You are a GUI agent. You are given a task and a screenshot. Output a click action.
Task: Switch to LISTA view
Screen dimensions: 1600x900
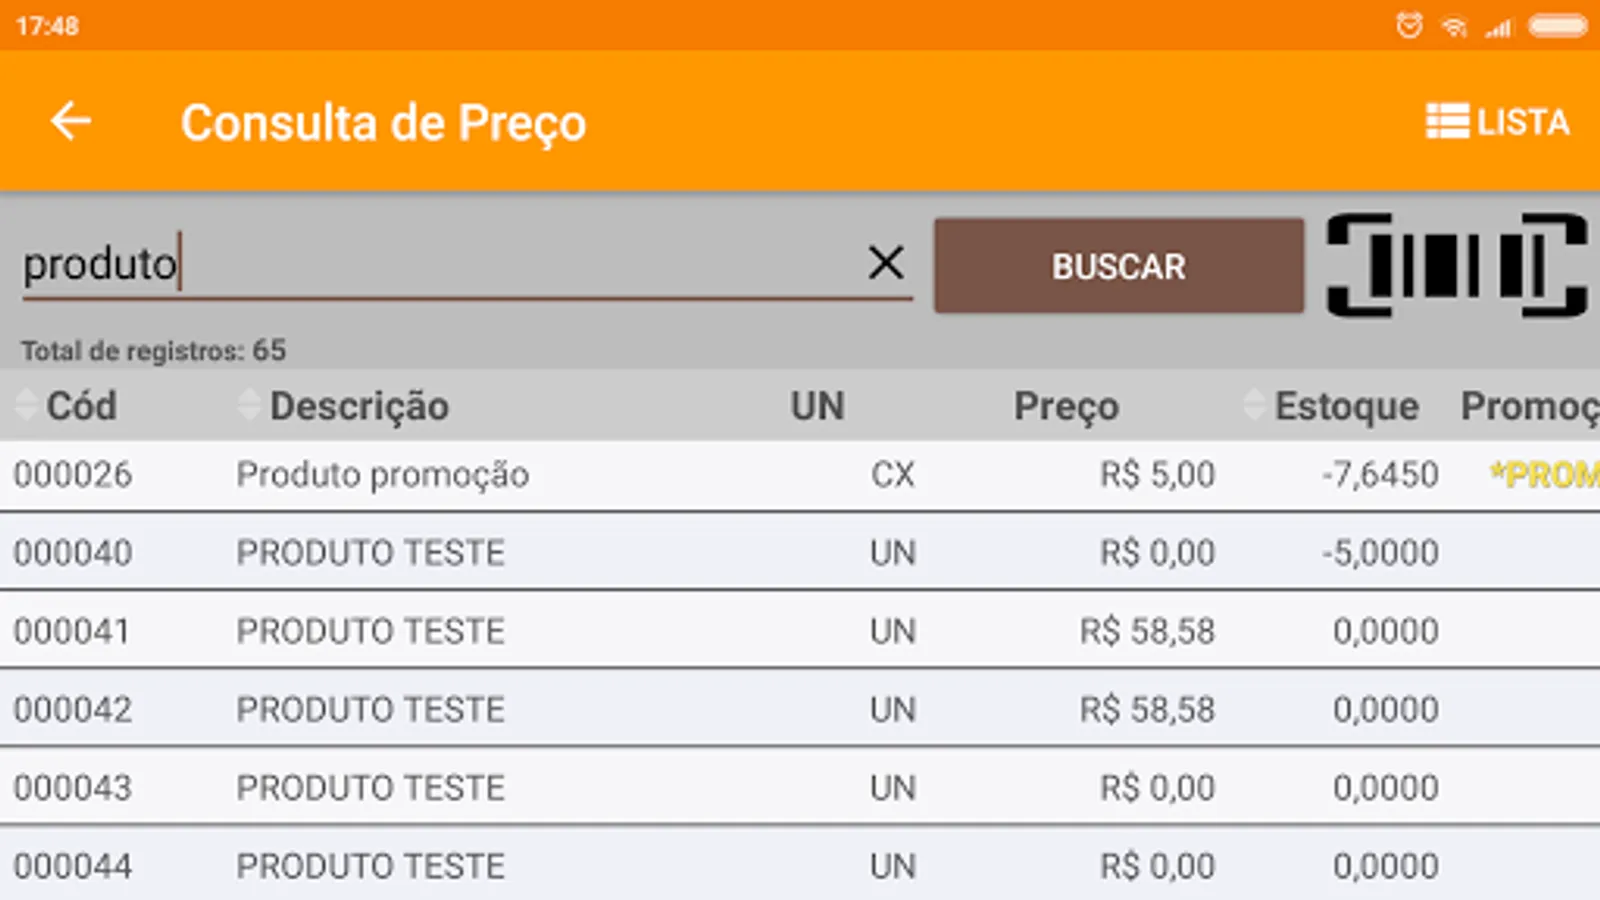coord(1497,122)
